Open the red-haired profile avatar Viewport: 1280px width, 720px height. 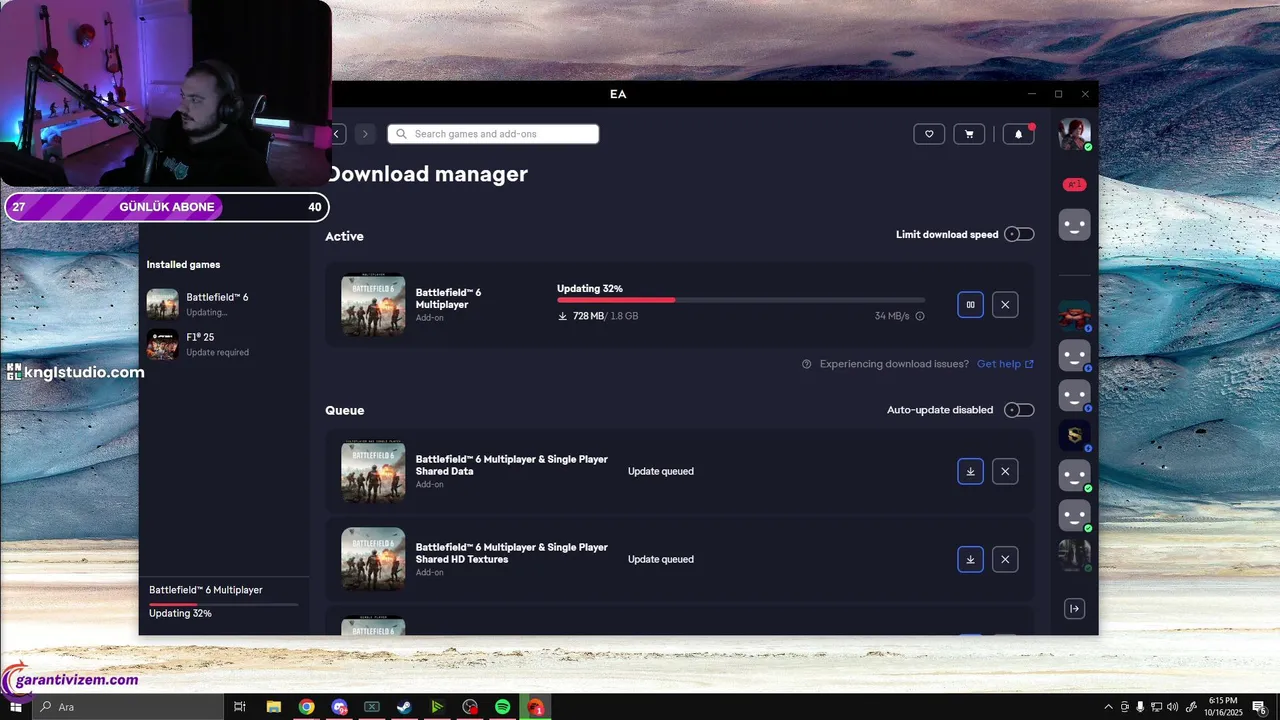pyautogui.click(x=1074, y=134)
